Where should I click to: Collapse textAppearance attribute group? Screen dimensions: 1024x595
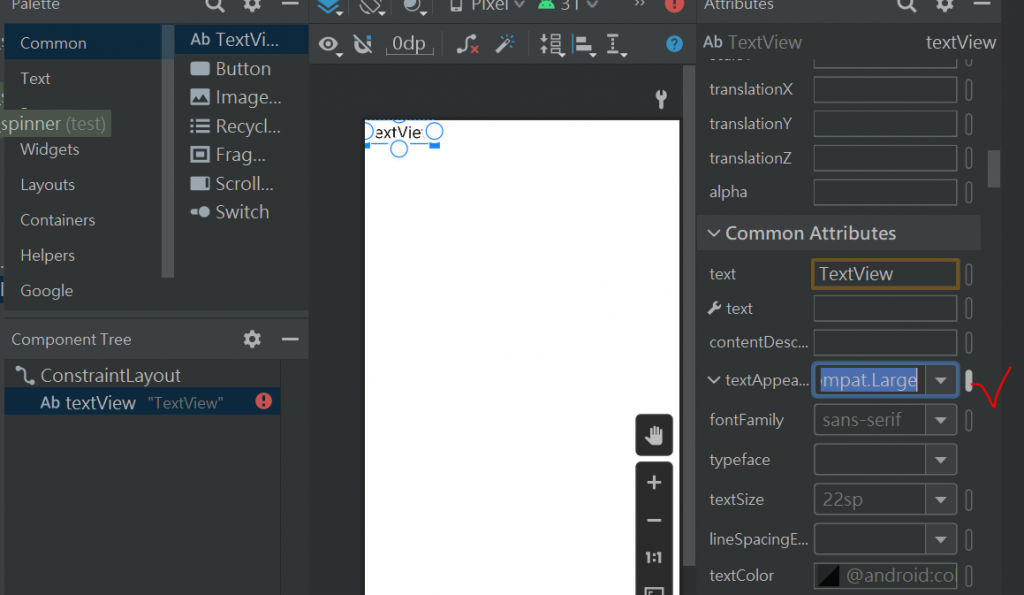[714, 380]
